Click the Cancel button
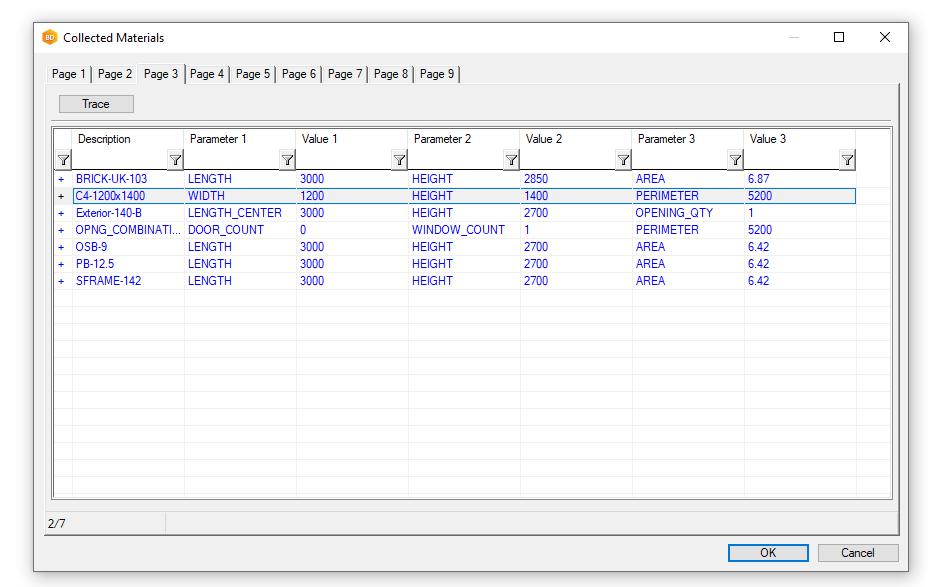 tap(857, 553)
